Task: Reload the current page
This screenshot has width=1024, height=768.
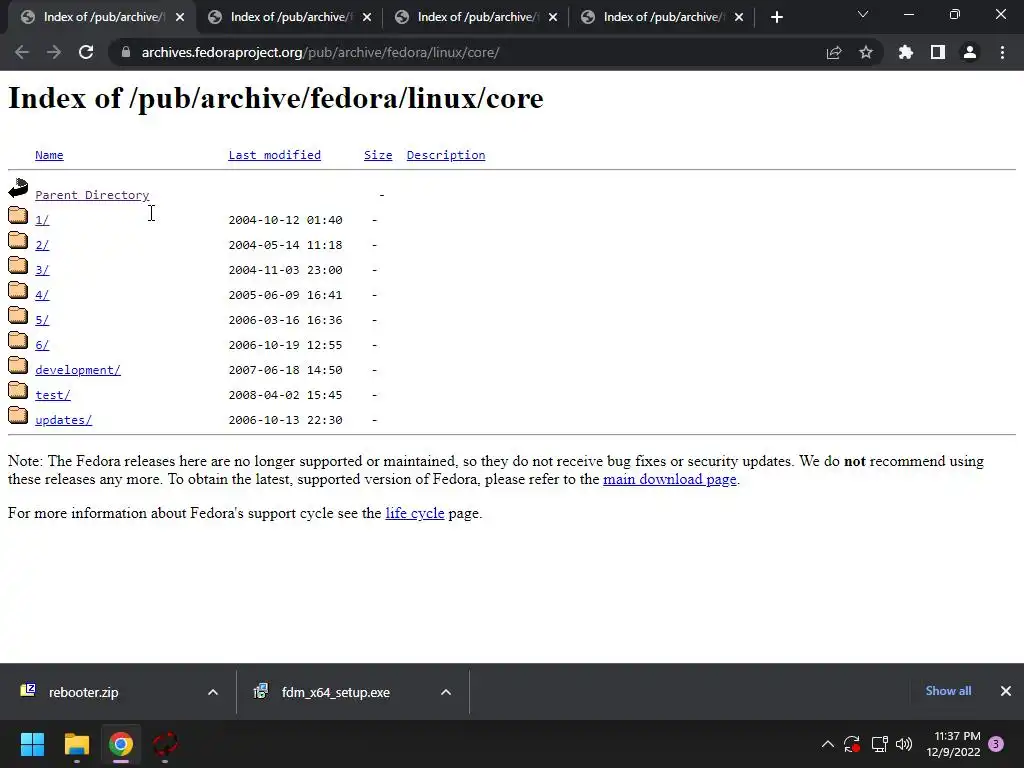Action: pos(86,52)
